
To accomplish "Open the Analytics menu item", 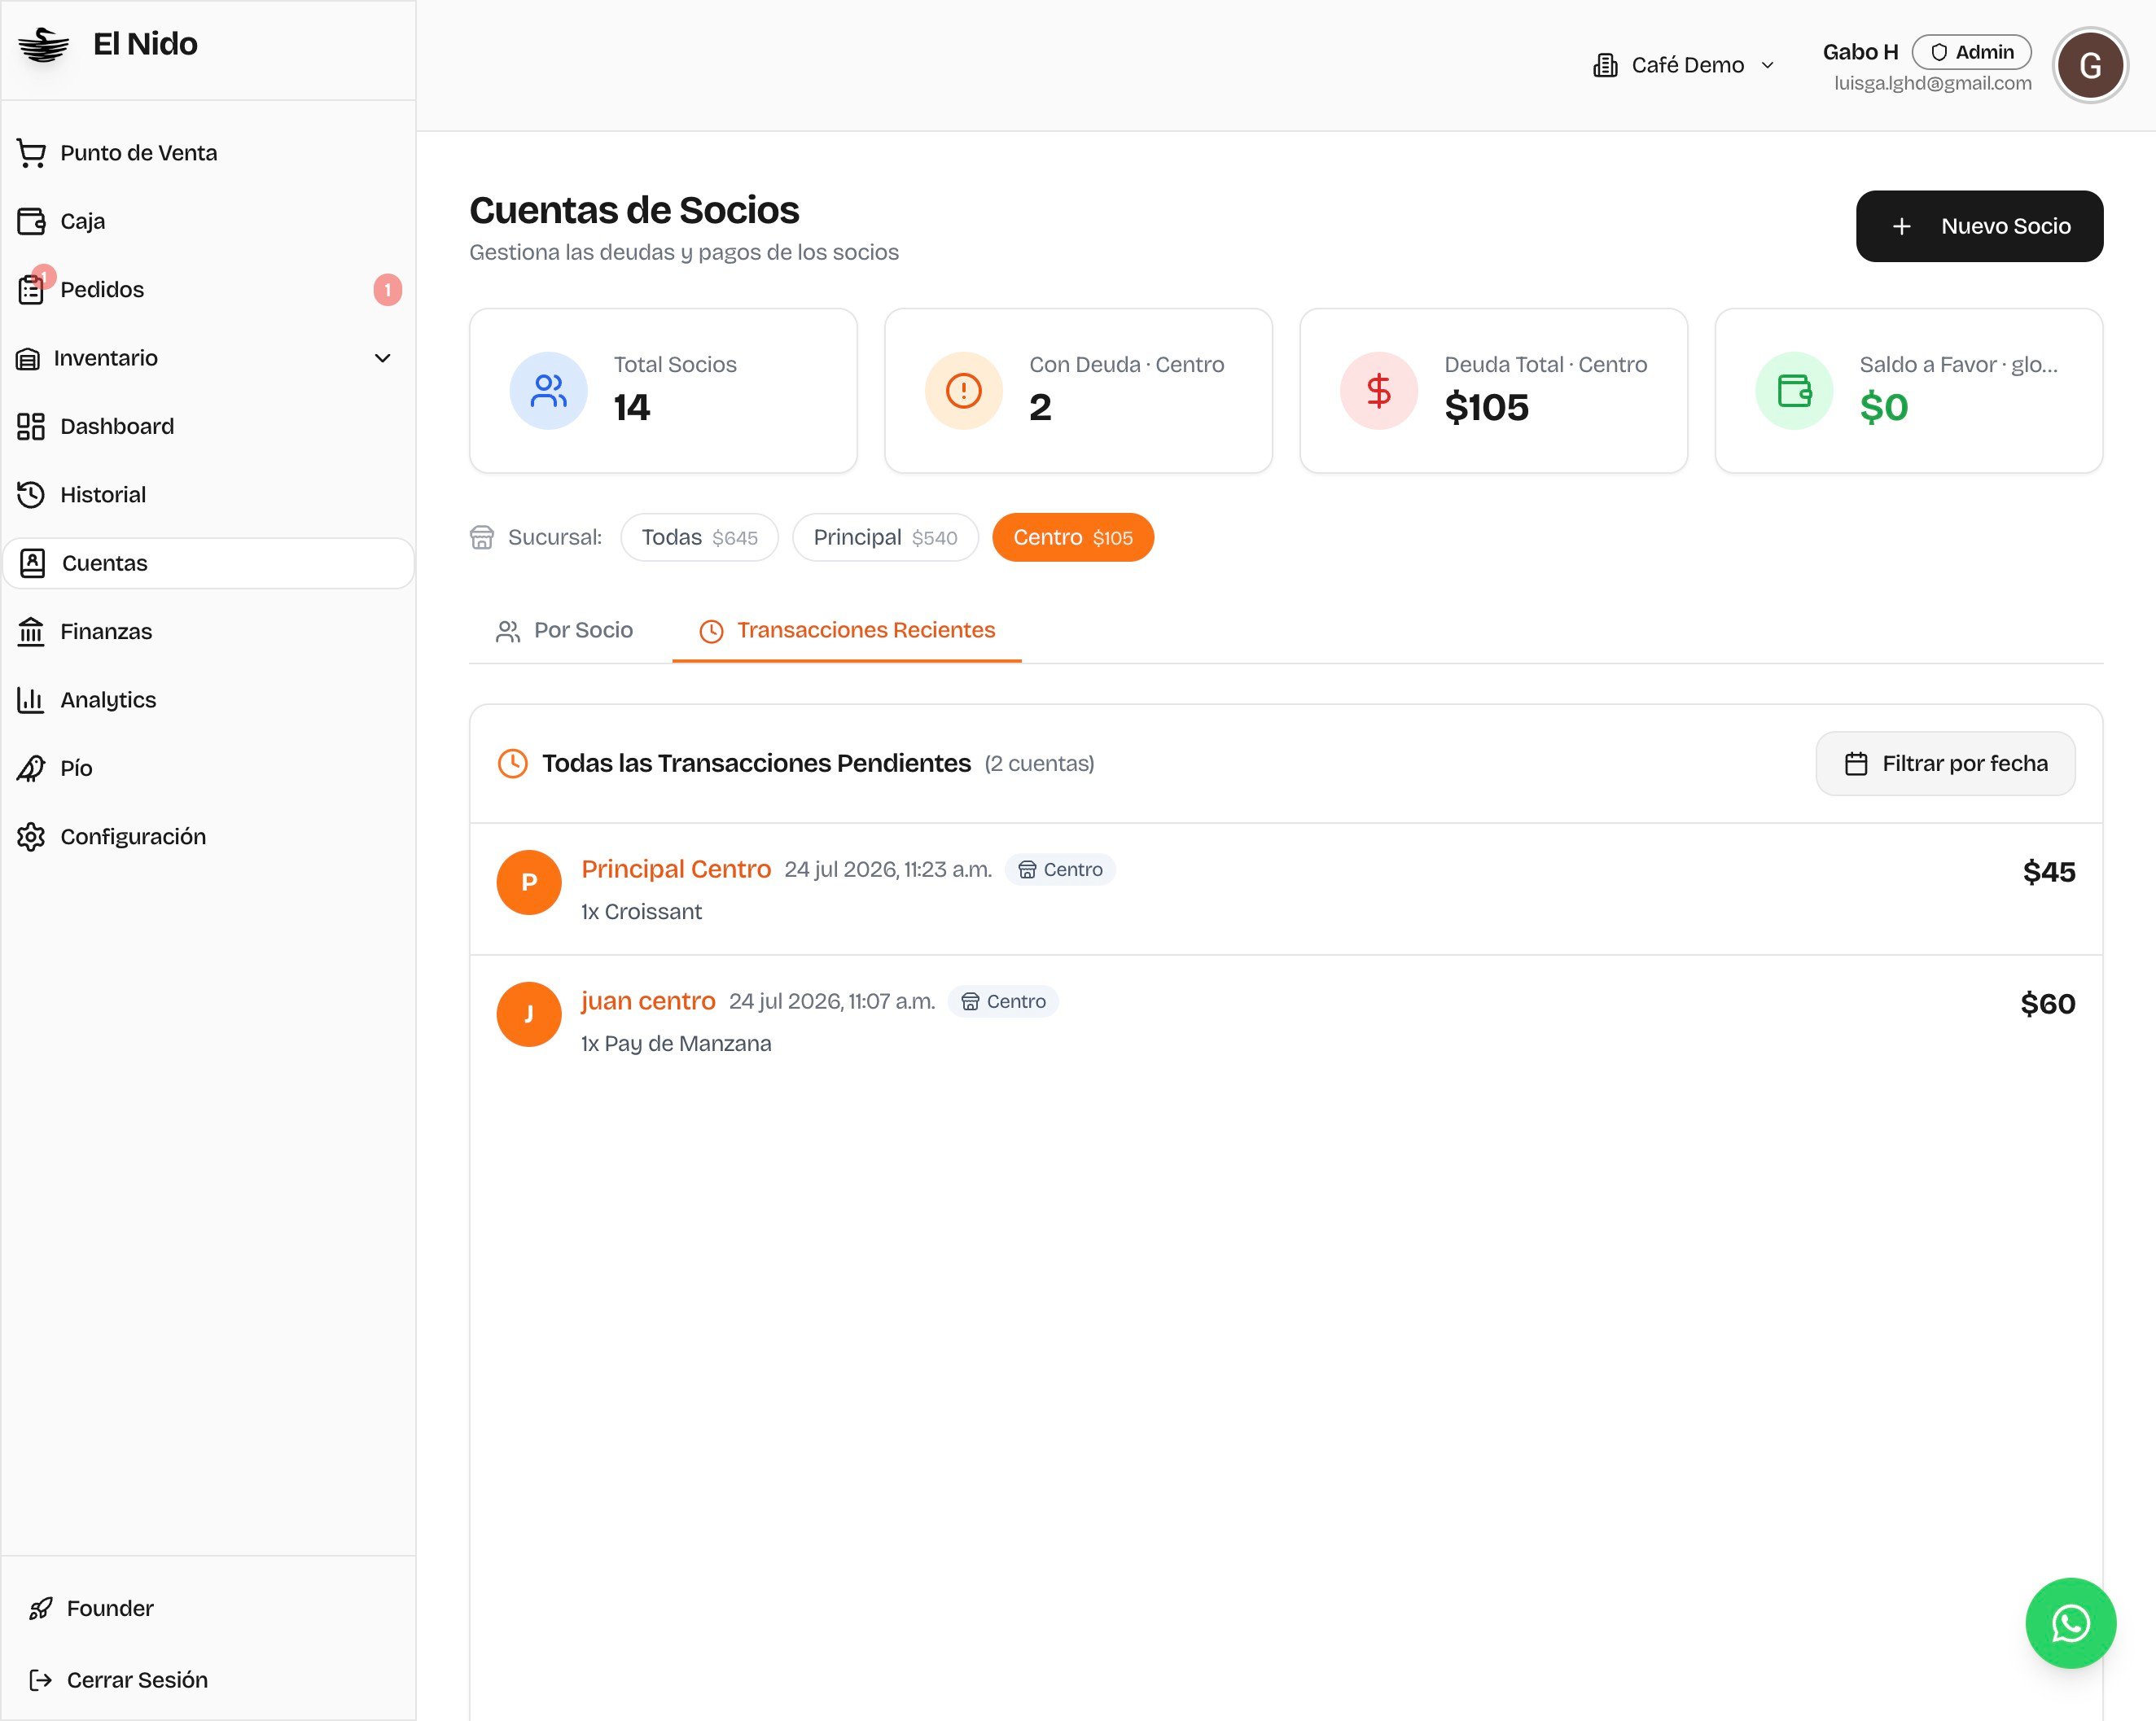I will coord(208,700).
